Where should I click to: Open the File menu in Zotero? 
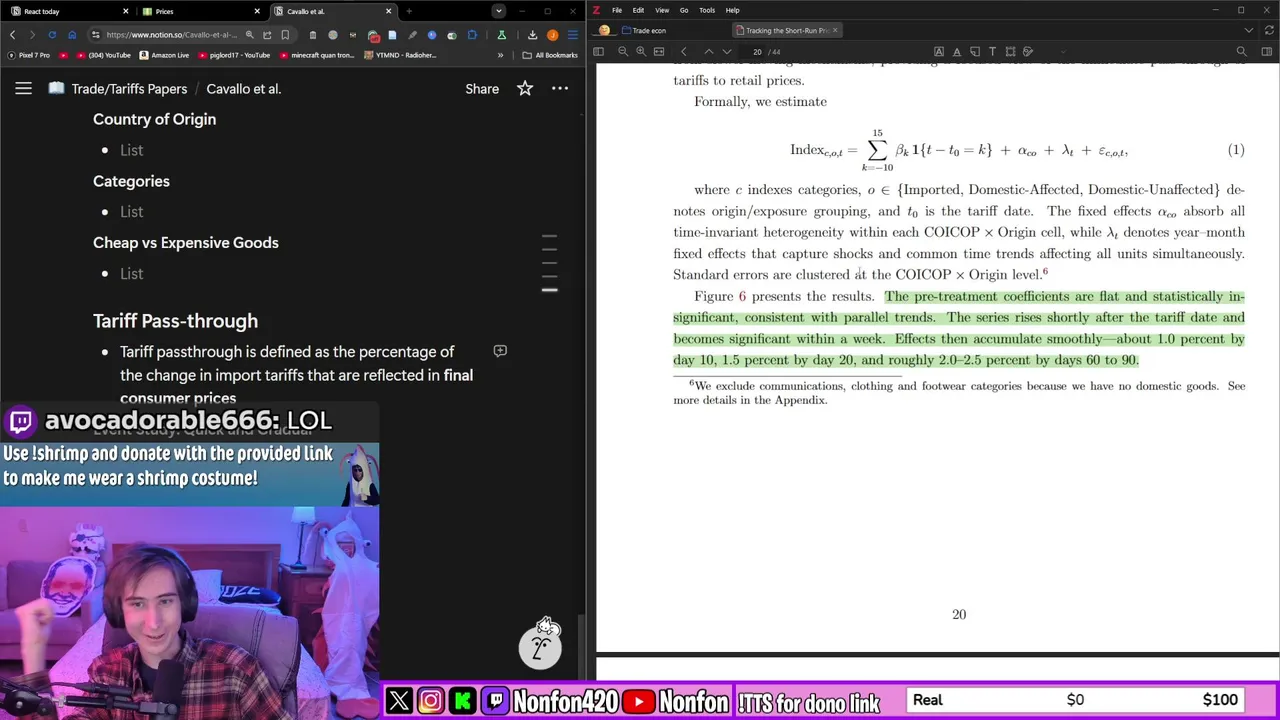(617, 10)
